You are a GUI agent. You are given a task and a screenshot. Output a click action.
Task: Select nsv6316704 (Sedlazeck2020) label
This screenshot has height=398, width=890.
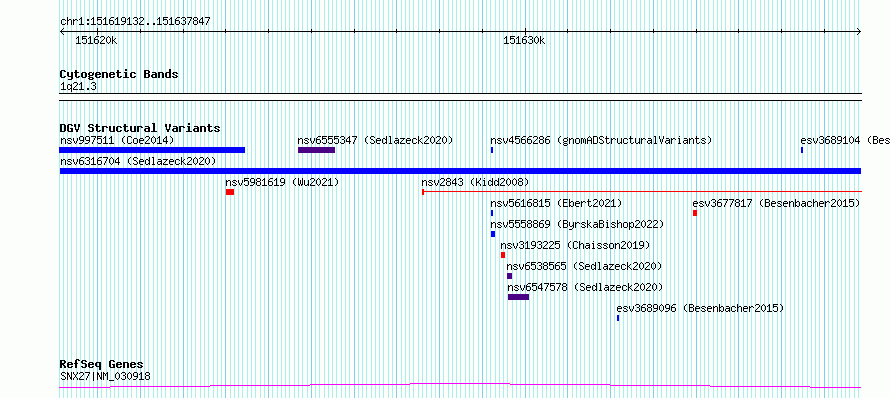coord(138,161)
